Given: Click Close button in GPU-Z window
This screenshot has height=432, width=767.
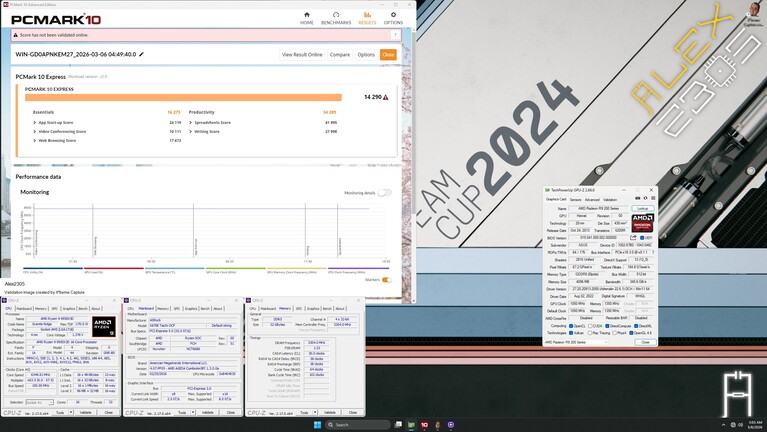Looking at the screenshot, I should tap(645, 342).
